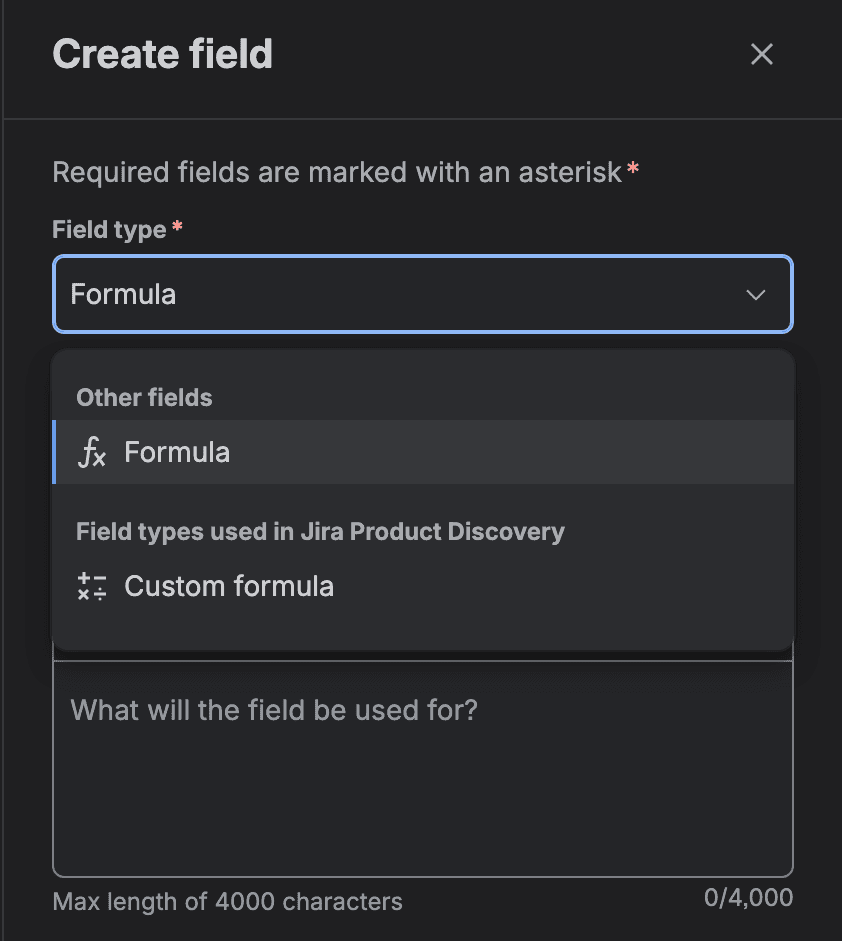
Task: Click 'Required fields are marked with an asterisk' note
Action: tap(337, 173)
